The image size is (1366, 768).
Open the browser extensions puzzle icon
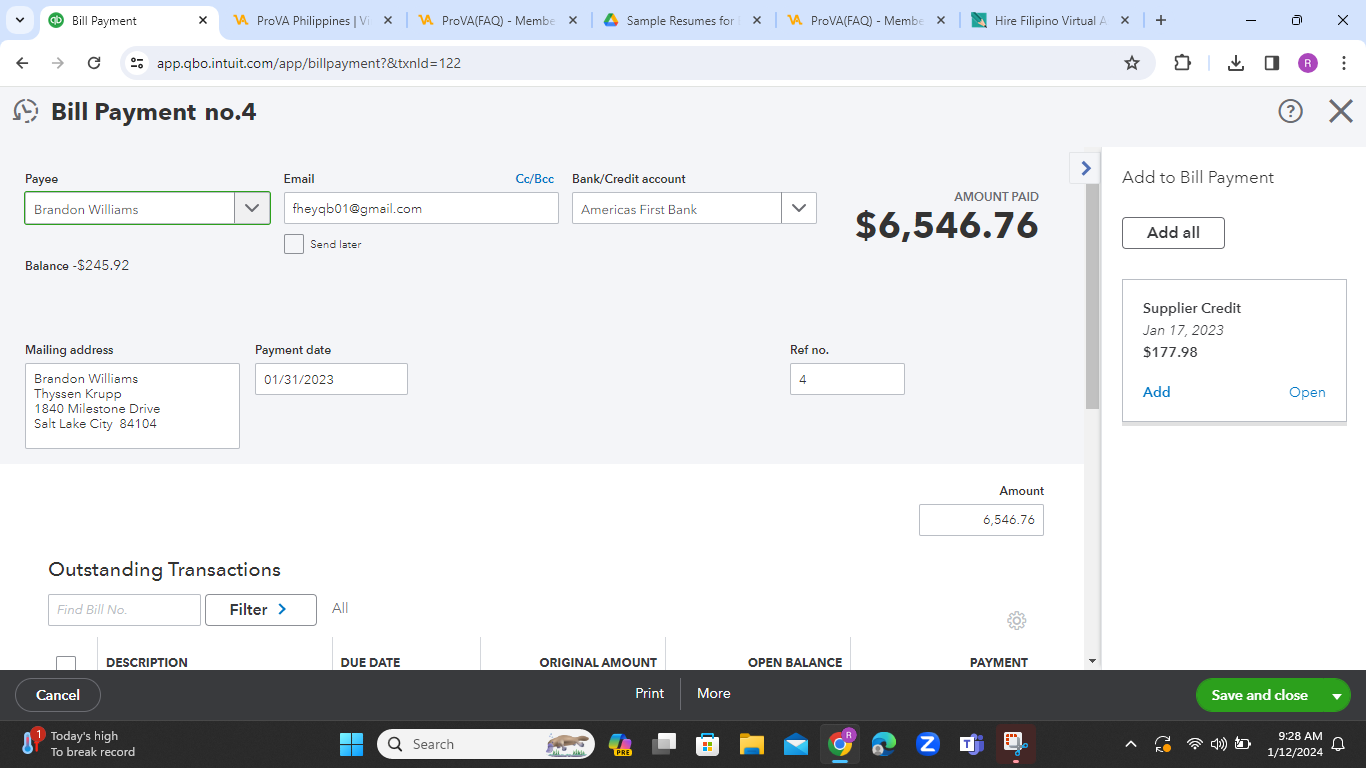point(1182,63)
